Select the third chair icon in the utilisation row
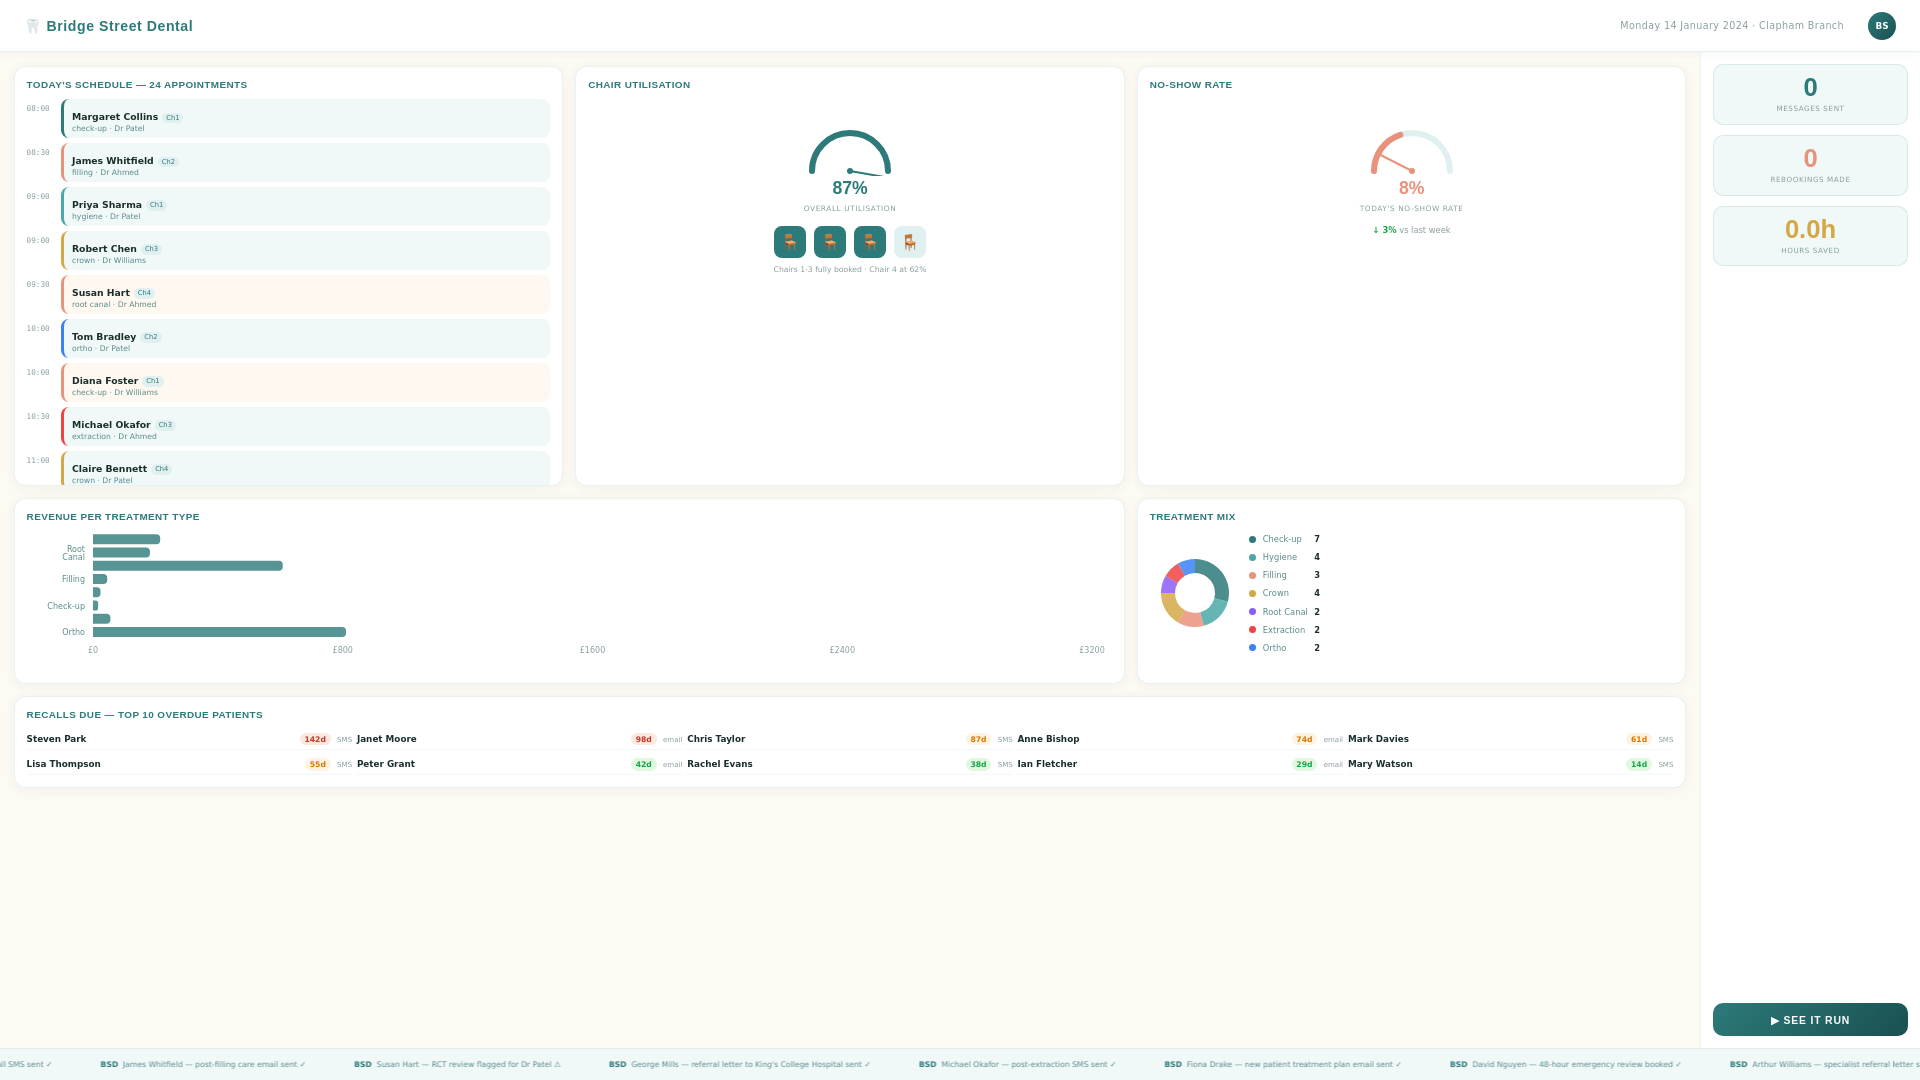This screenshot has width=1920, height=1080. tap(870, 242)
